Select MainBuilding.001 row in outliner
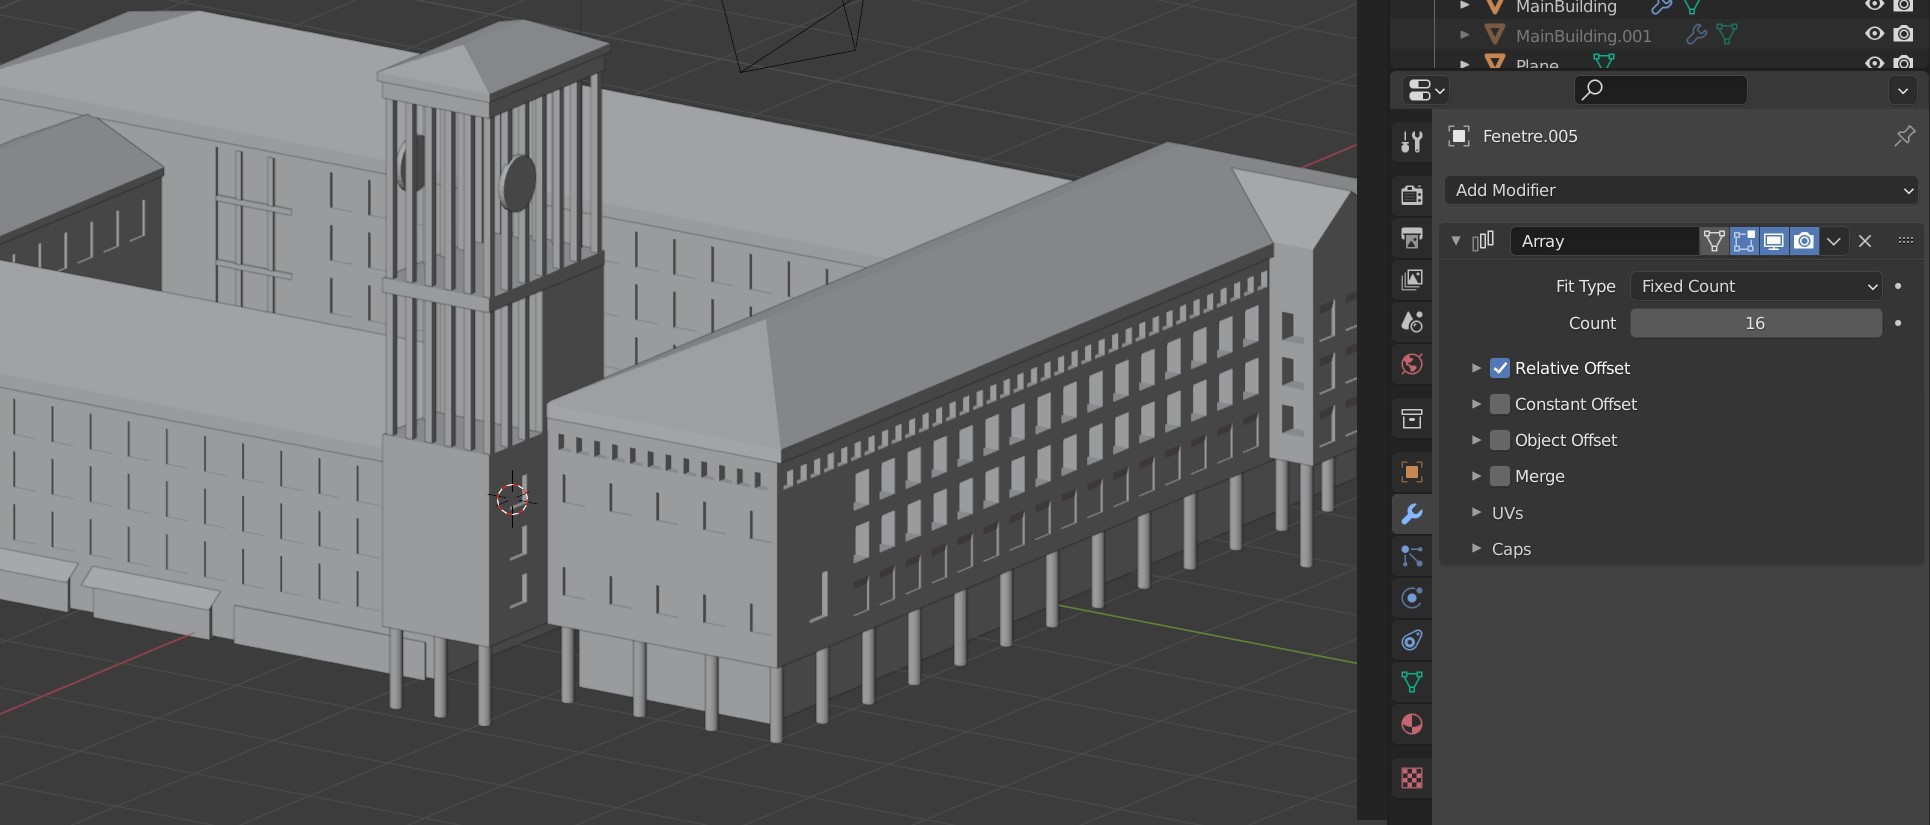This screenshot has width=1930, height=825. (1660, 35)
